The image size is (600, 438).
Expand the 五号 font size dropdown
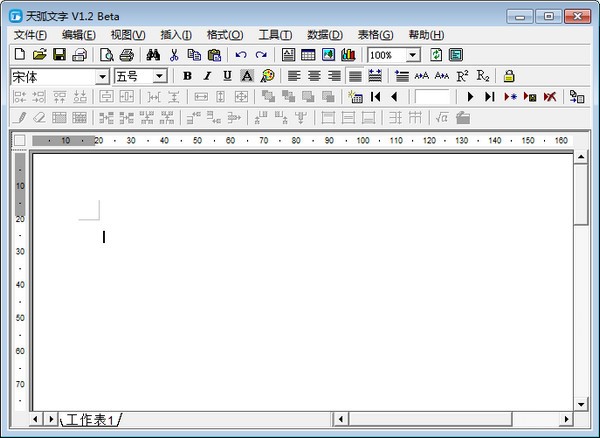159,76
